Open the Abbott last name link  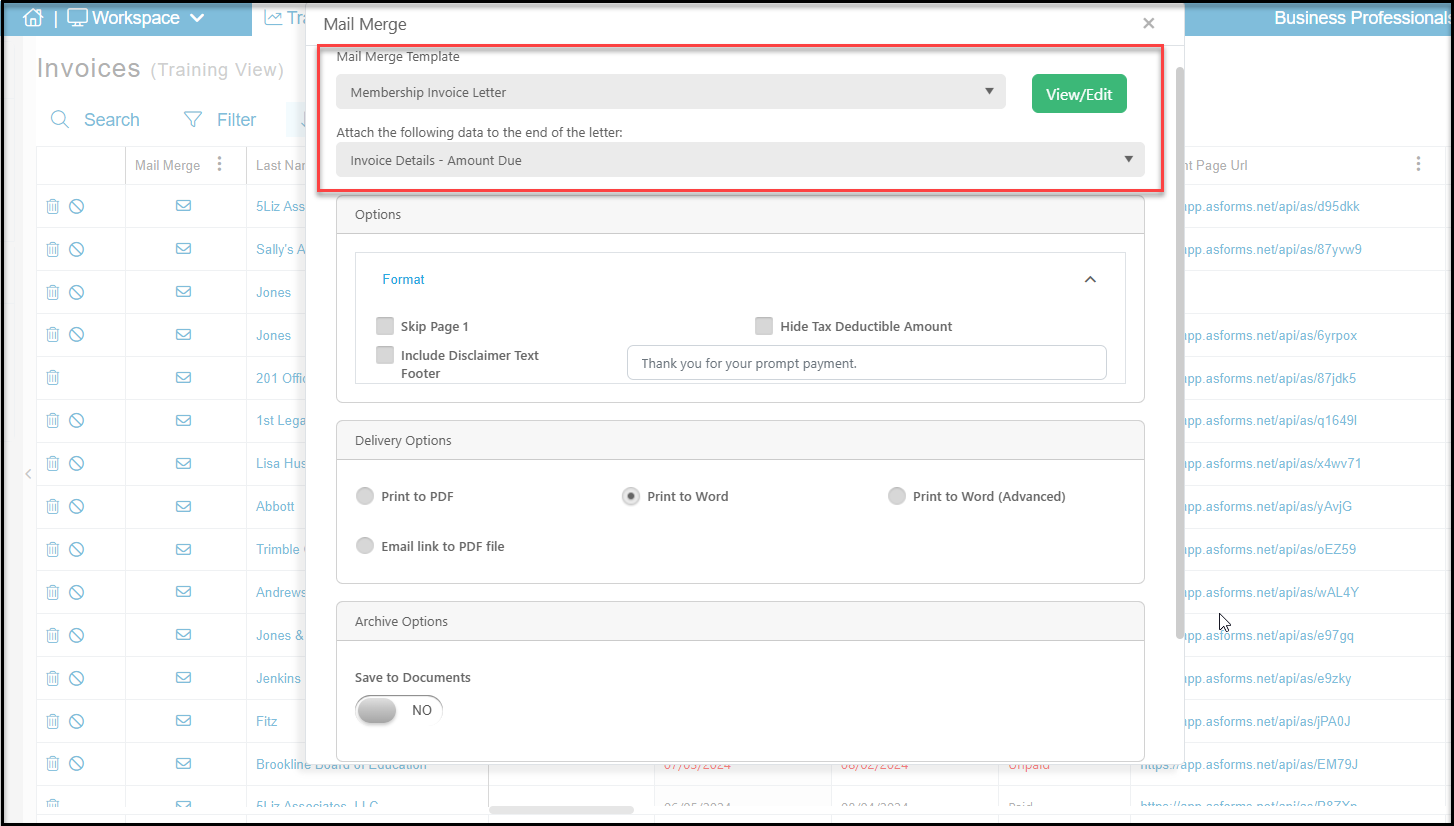pyautogui.click(x=275, y=507)
